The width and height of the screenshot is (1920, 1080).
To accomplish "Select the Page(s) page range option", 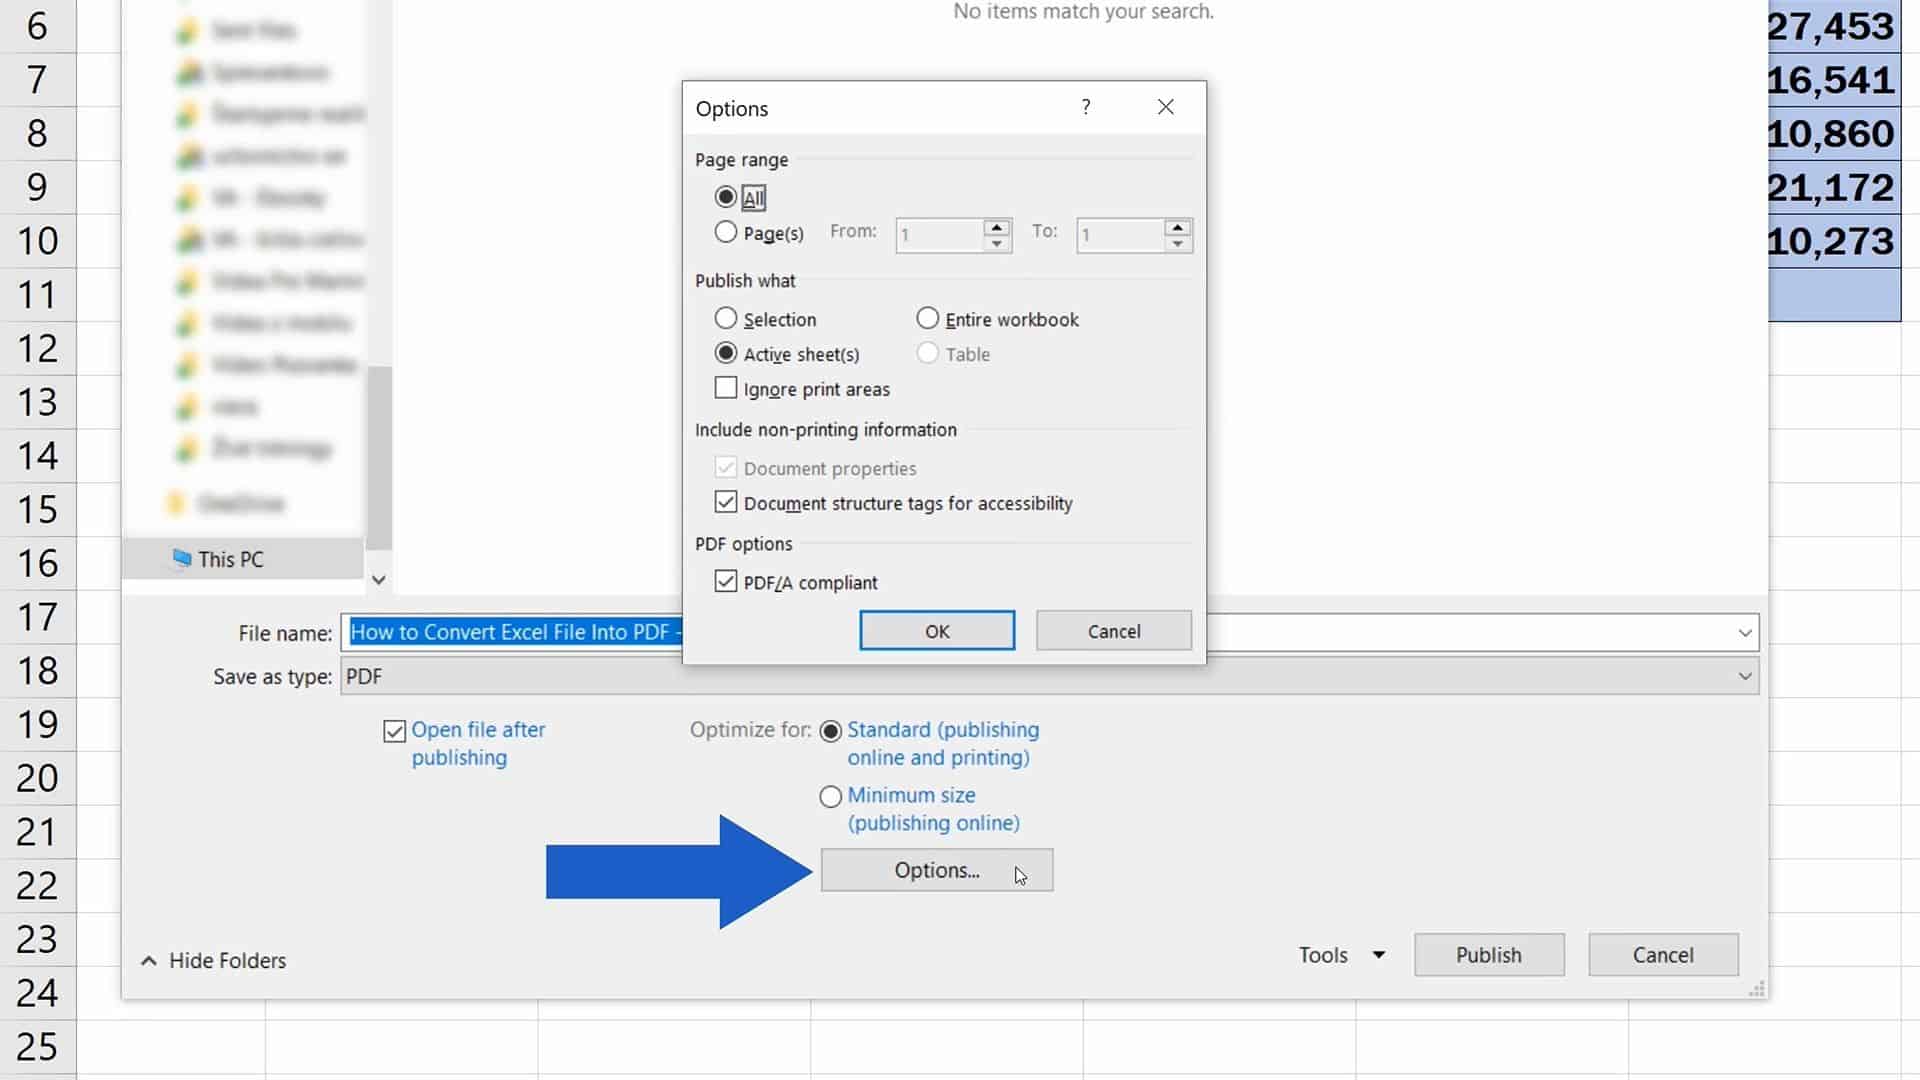I will pyautogui.click(x=725, y=231).
